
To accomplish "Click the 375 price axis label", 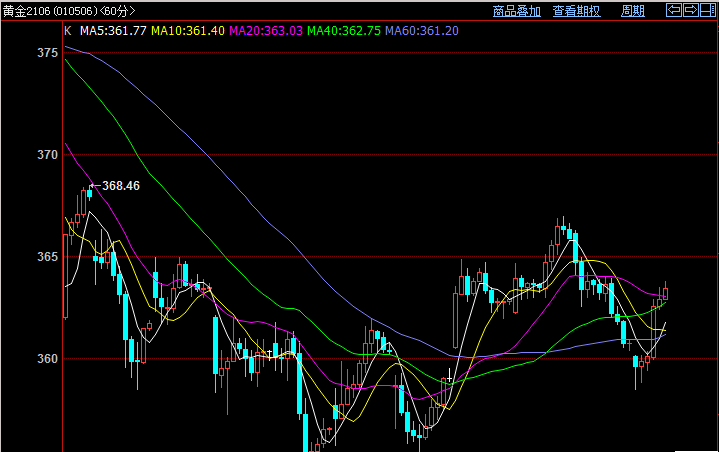I will click(x=48, y=53).
